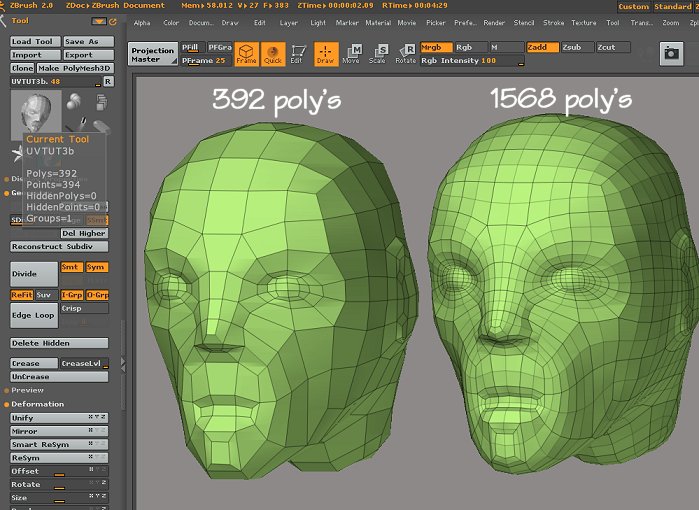Enable Mrgb paint mode
Image resolution: width=699 pixels, height=510 pixels.
point(436,47)
